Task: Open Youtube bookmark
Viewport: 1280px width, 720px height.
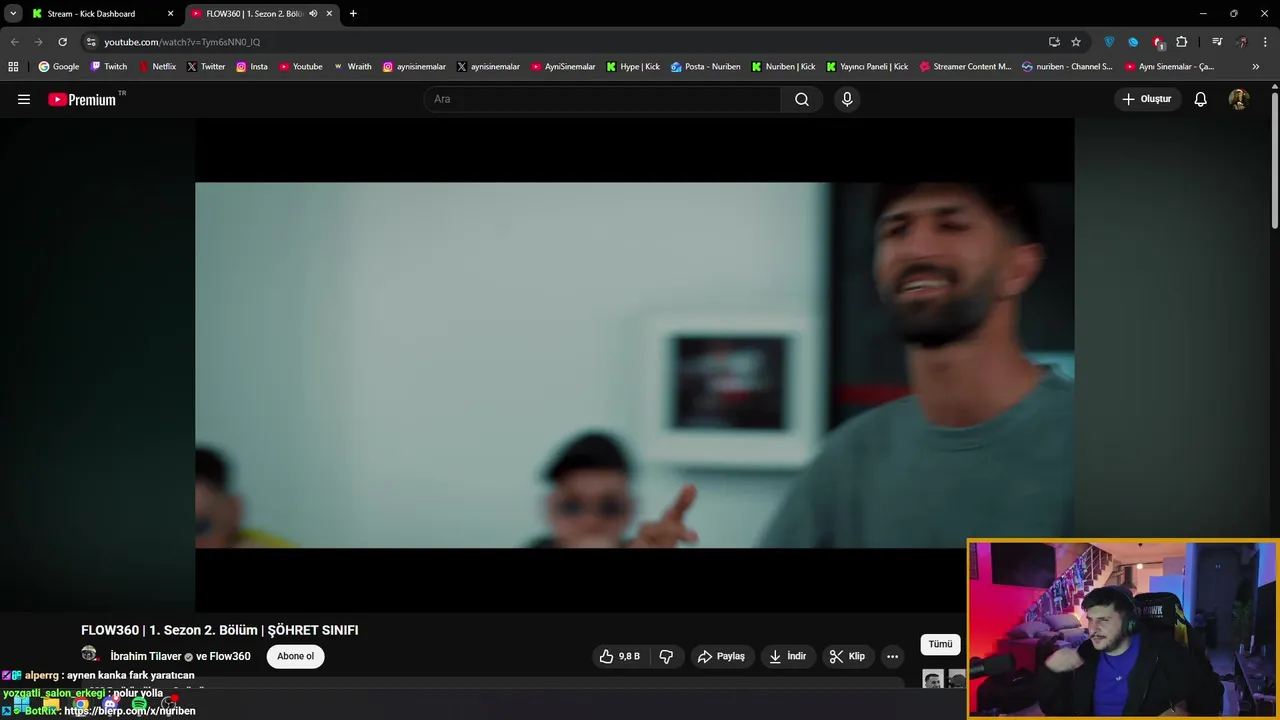Action: point(301,67)
